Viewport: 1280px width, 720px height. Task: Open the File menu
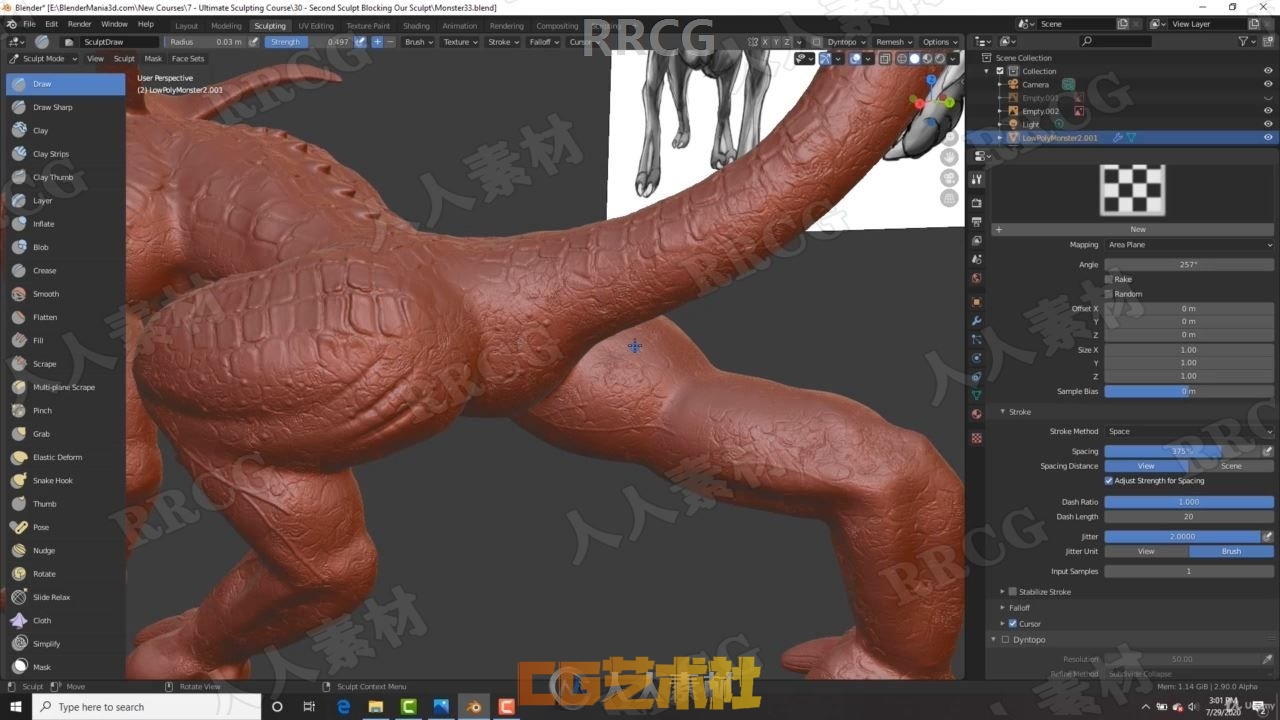[x=29, y=24]
